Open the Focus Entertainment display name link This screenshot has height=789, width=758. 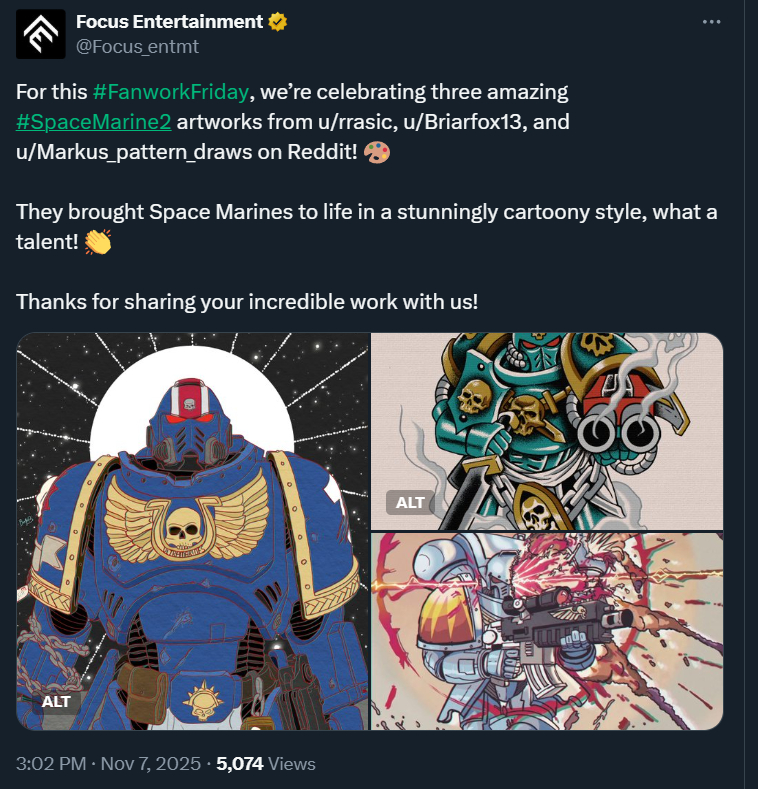pos(169,21)
